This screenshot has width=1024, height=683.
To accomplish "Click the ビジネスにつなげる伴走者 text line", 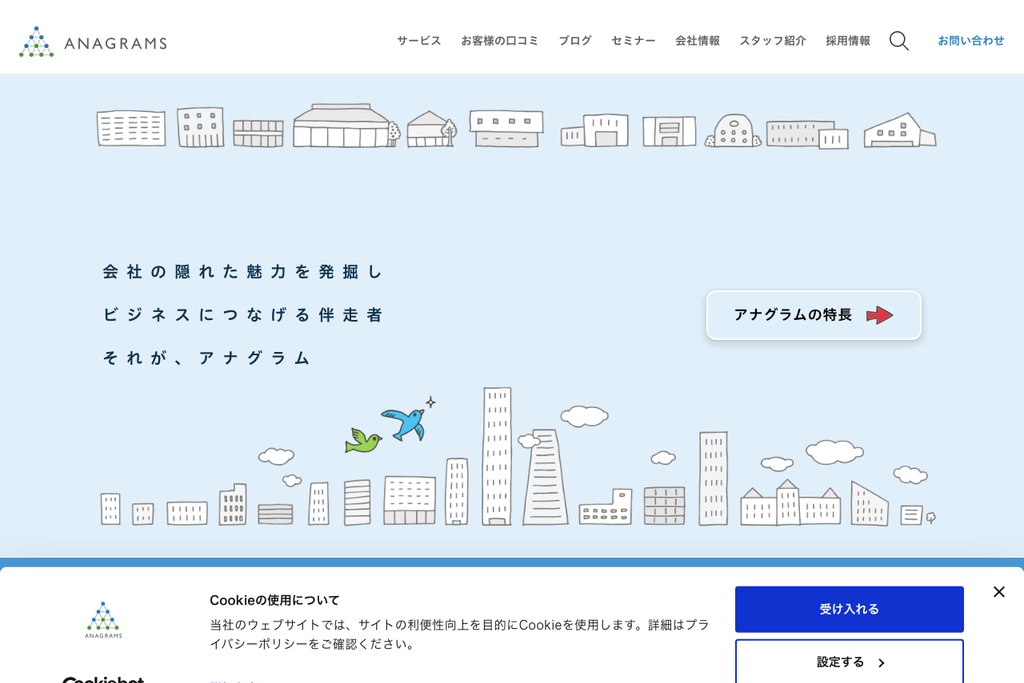I will coord(242,315).
